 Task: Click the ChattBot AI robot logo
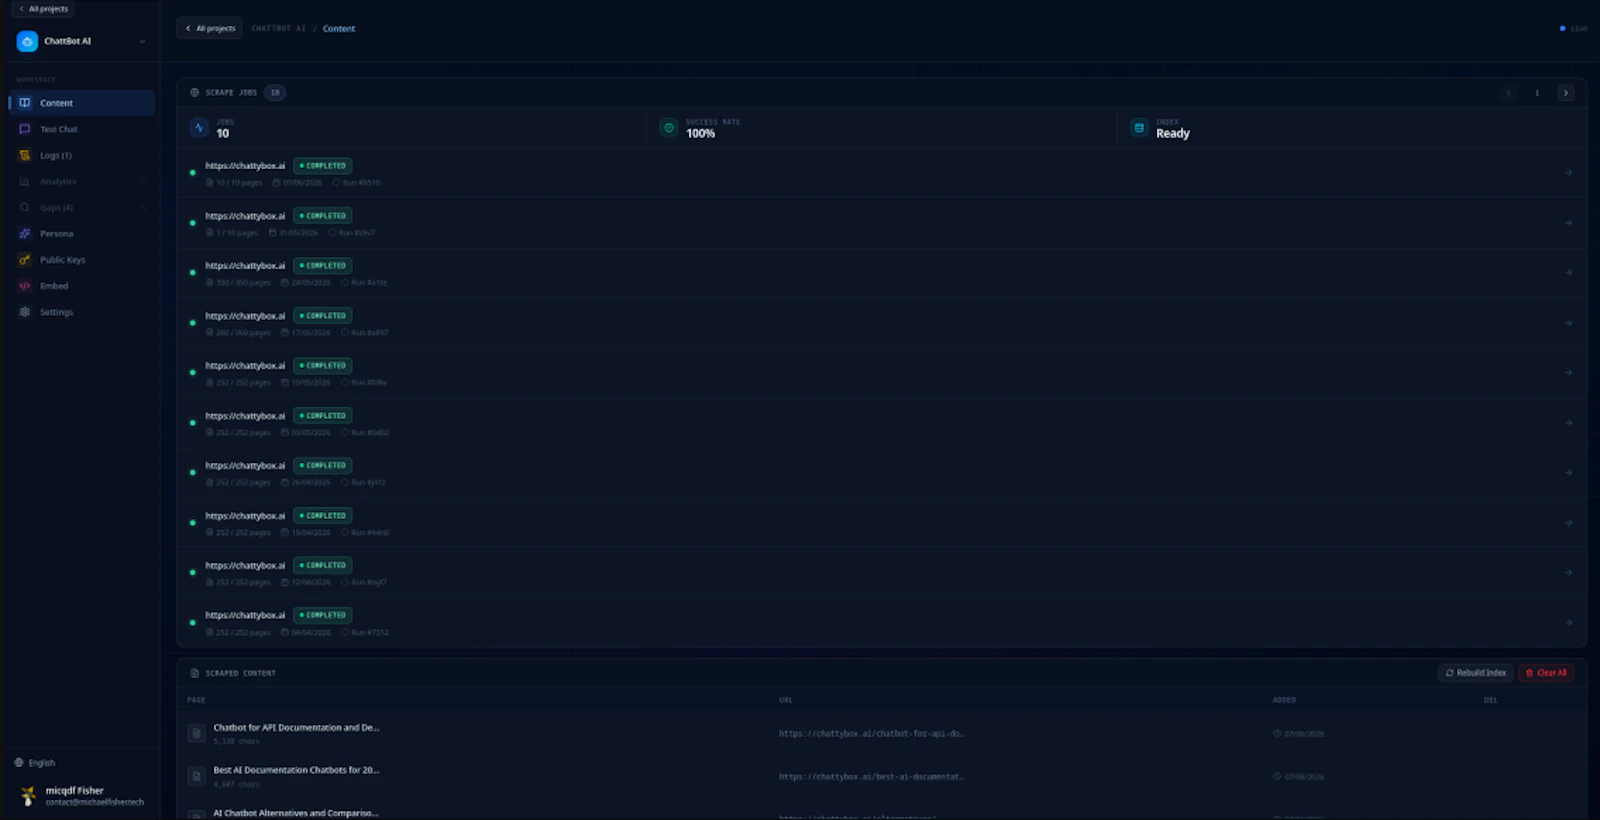click(27, 41)
